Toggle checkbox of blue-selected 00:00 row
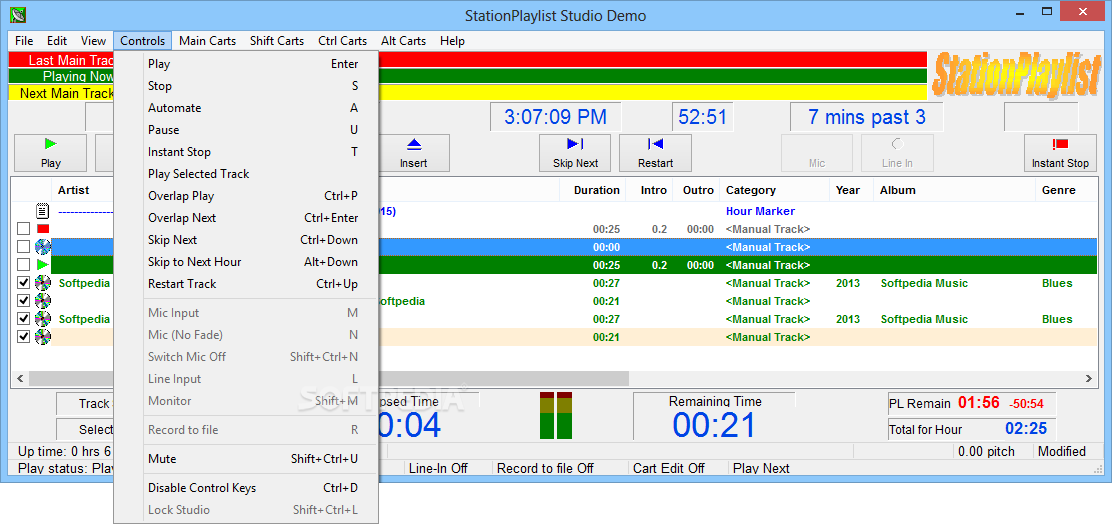The height and width of the screenshot is (524, 1112). [23, 247]
